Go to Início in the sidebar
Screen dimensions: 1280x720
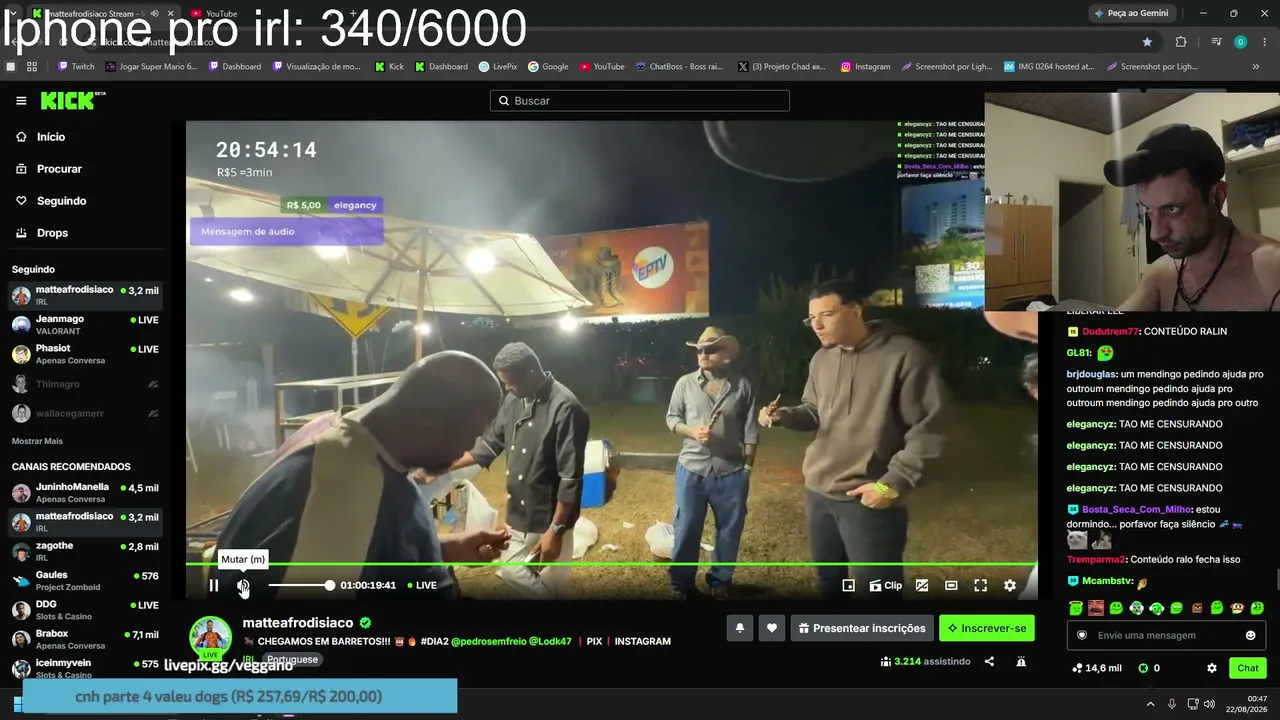(51, 137)
